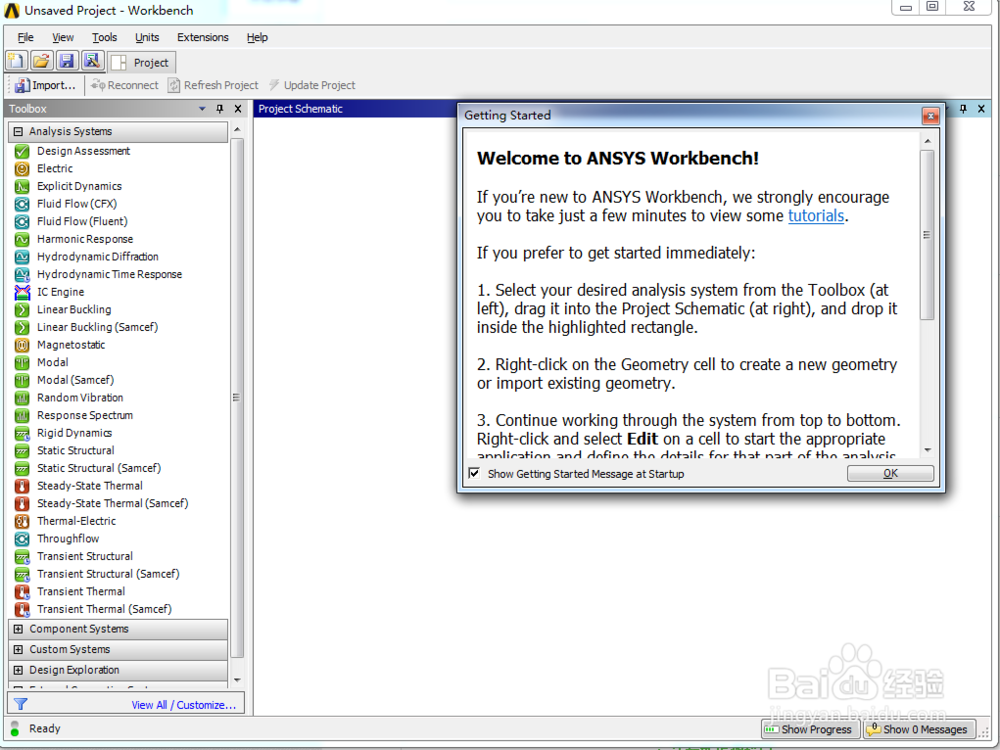Click the Show Progress button
Viewport: 1000px width, 750px height.
(x=810, y=729)
